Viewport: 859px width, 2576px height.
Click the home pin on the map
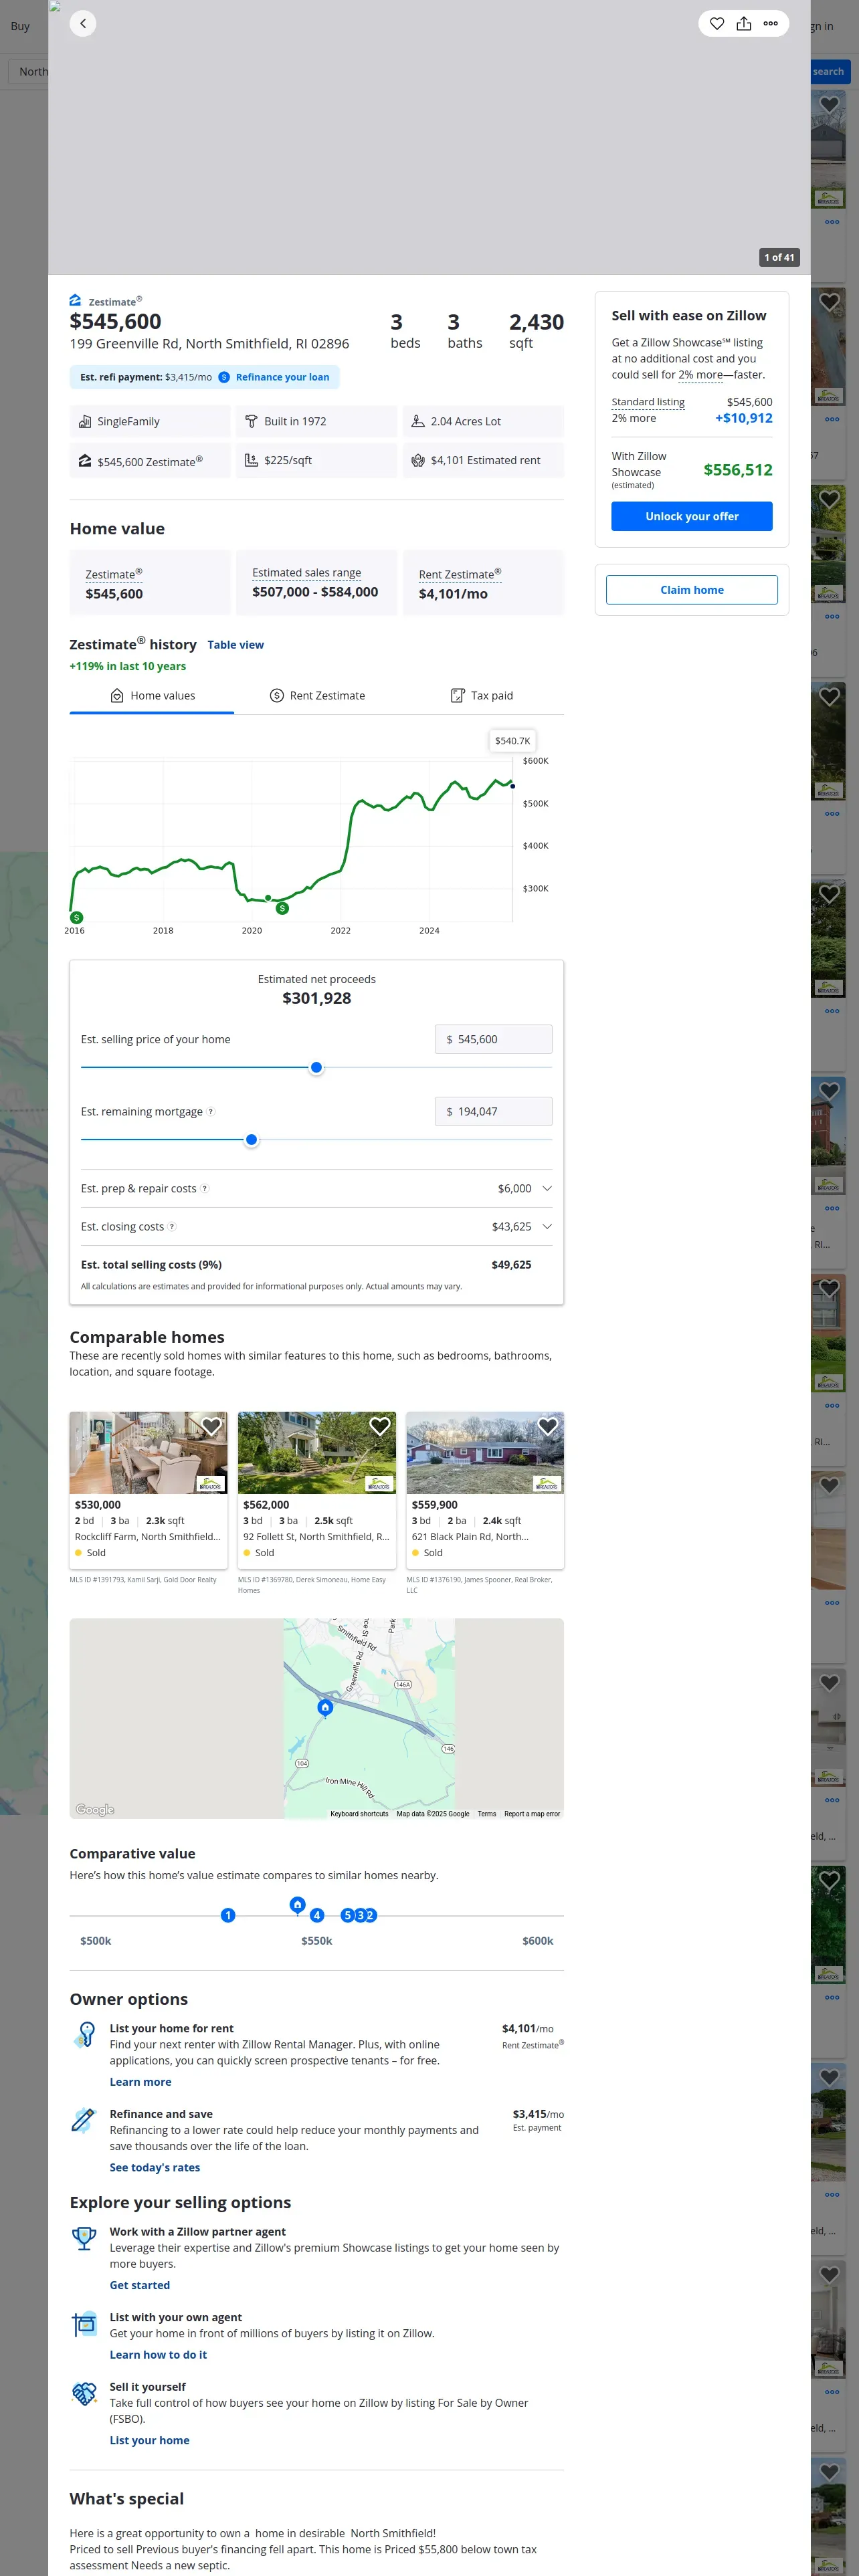(325, 1707)
